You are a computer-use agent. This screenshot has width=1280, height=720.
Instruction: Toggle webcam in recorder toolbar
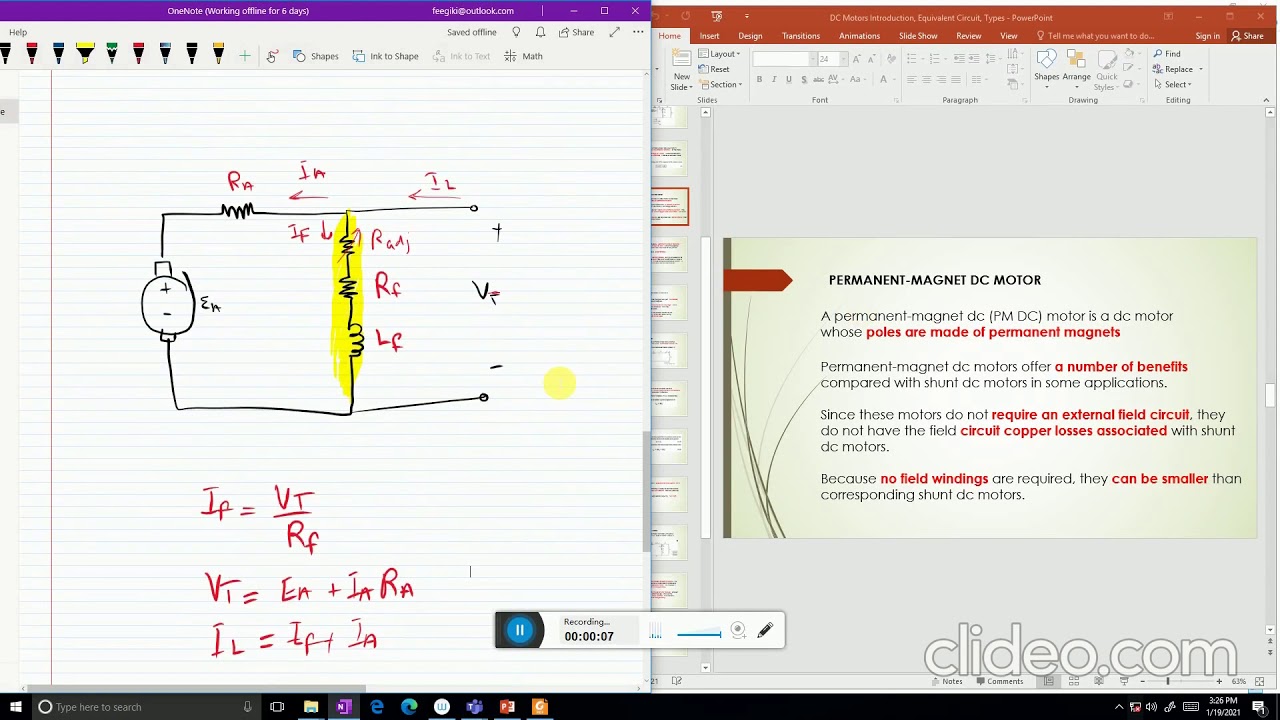pyautogui.click(x=738, y=630)
